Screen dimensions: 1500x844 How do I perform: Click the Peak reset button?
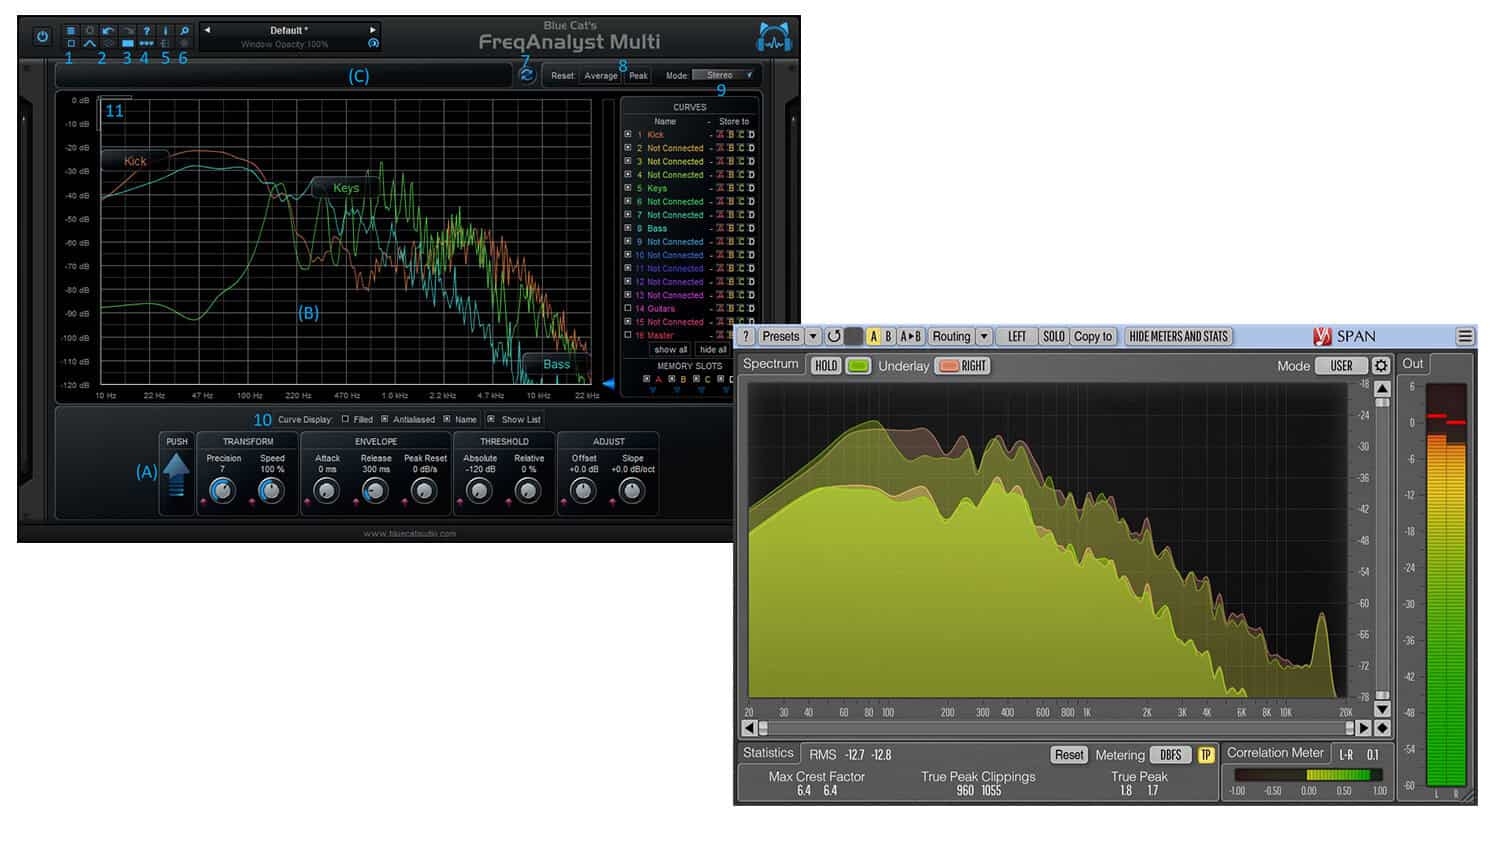tap(638, 75)
